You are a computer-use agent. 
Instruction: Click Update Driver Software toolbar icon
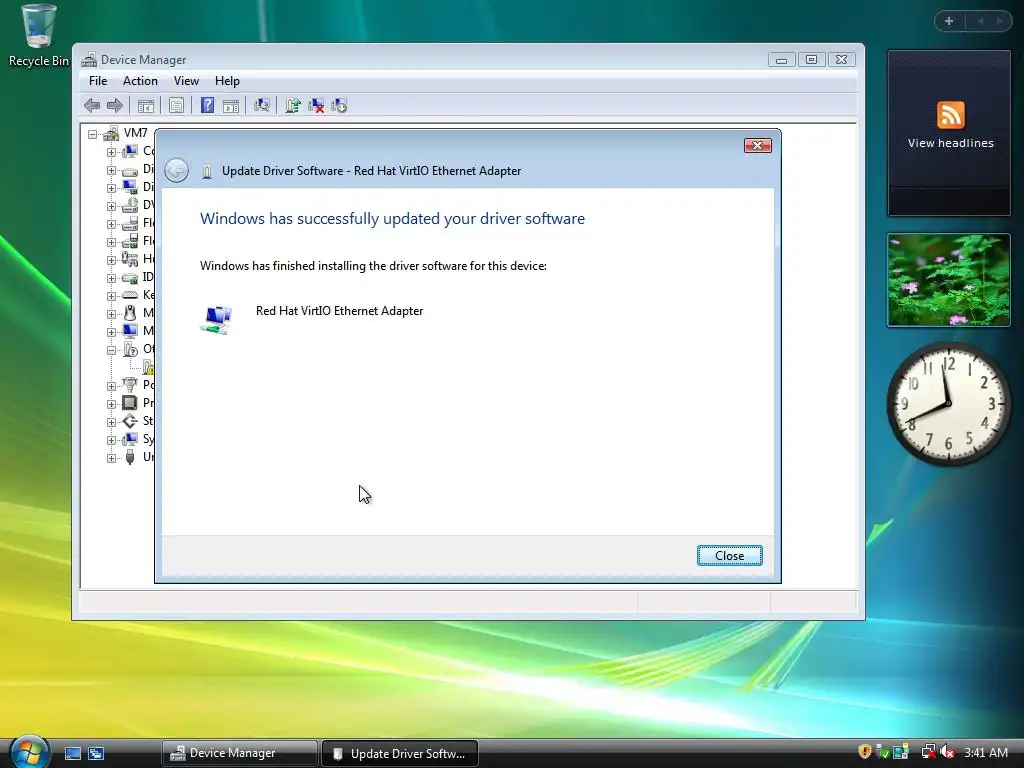click(x=293, y=105)
